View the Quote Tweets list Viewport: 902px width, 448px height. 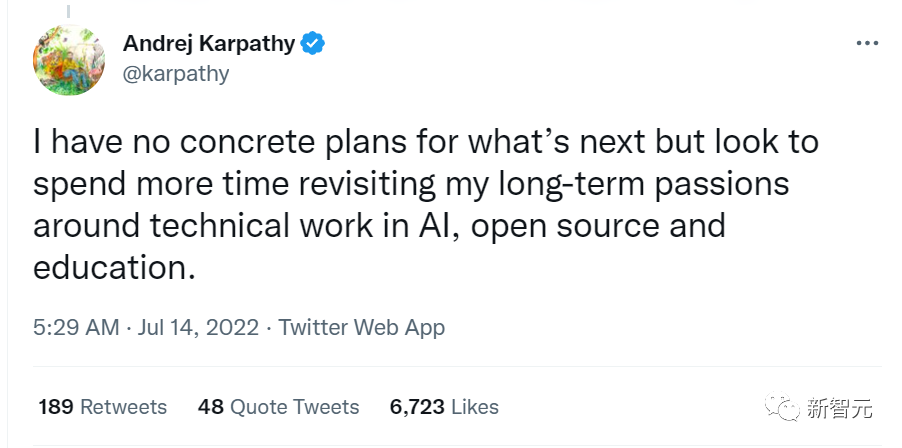294,407
